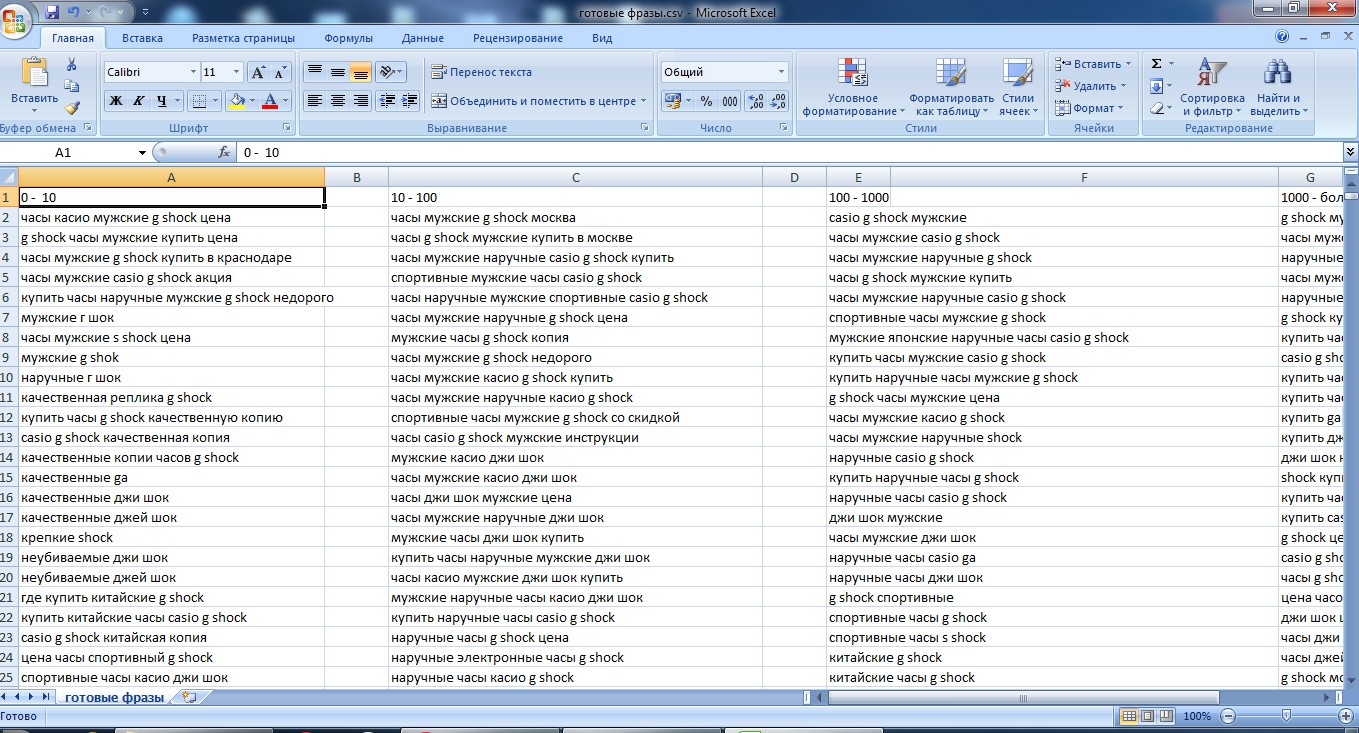Open Условное форматирование dropdown
The width and height of the screenshot is (1359, 733).
[853, 88]
